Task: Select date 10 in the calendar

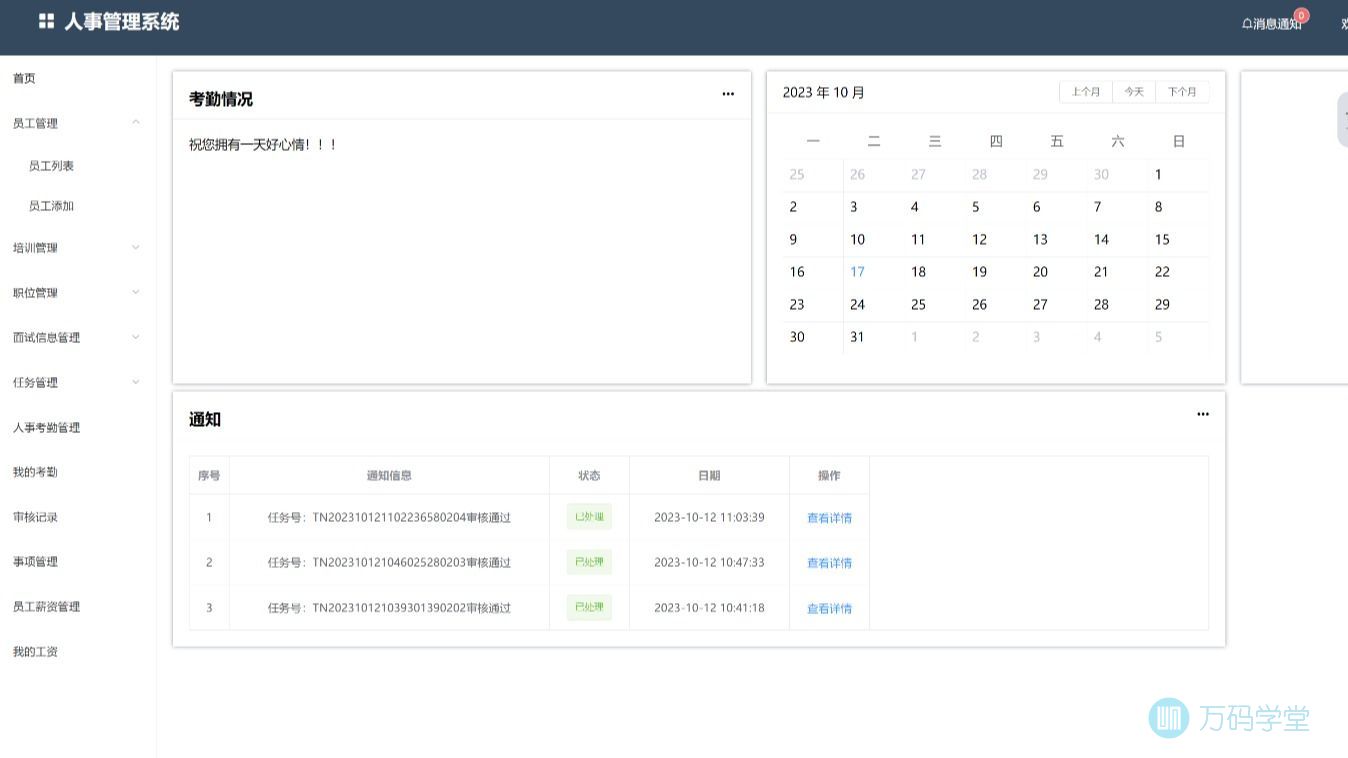Action: [x=857, y=240]
